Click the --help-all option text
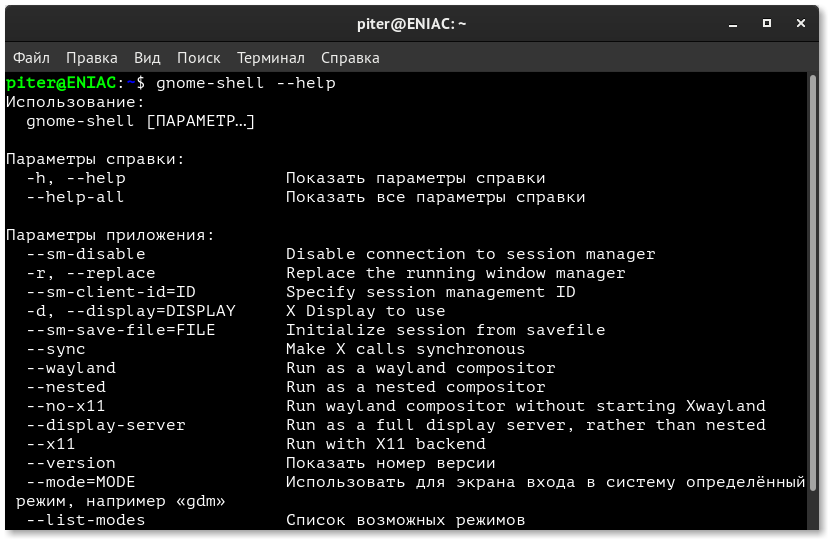Screen dimensions: 828x539 click(x=76, y=197)
